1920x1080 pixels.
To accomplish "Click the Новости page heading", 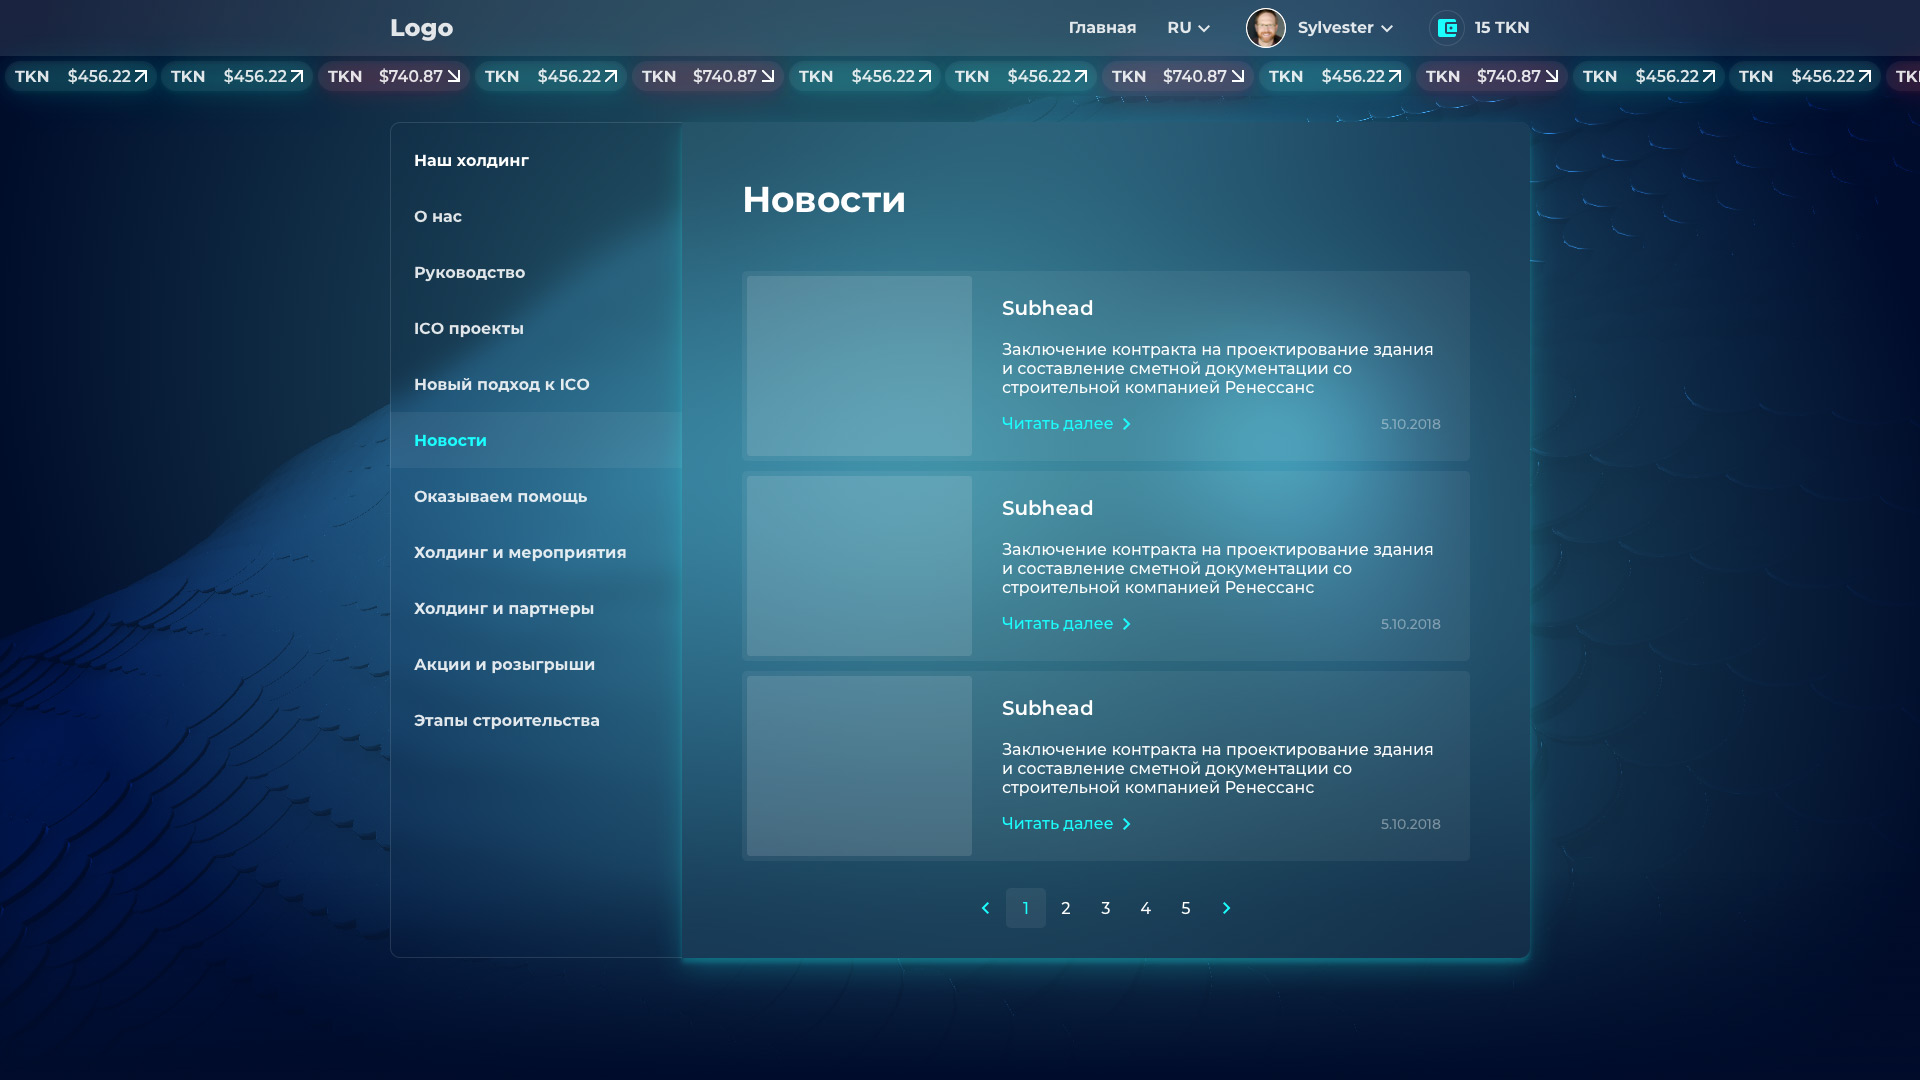I will [824, 200].
